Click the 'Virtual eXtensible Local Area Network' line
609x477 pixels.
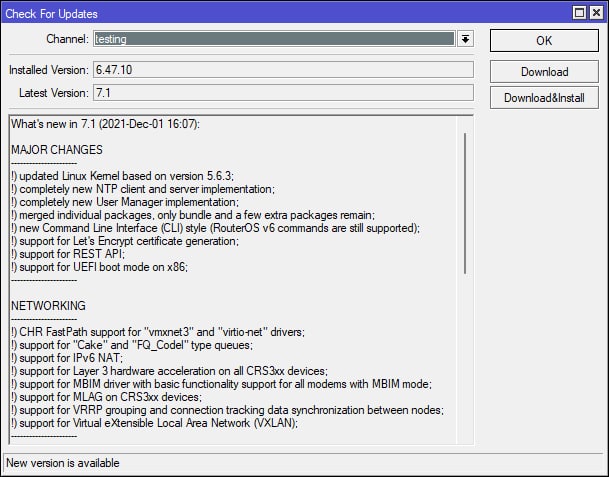tap(154, 423)
